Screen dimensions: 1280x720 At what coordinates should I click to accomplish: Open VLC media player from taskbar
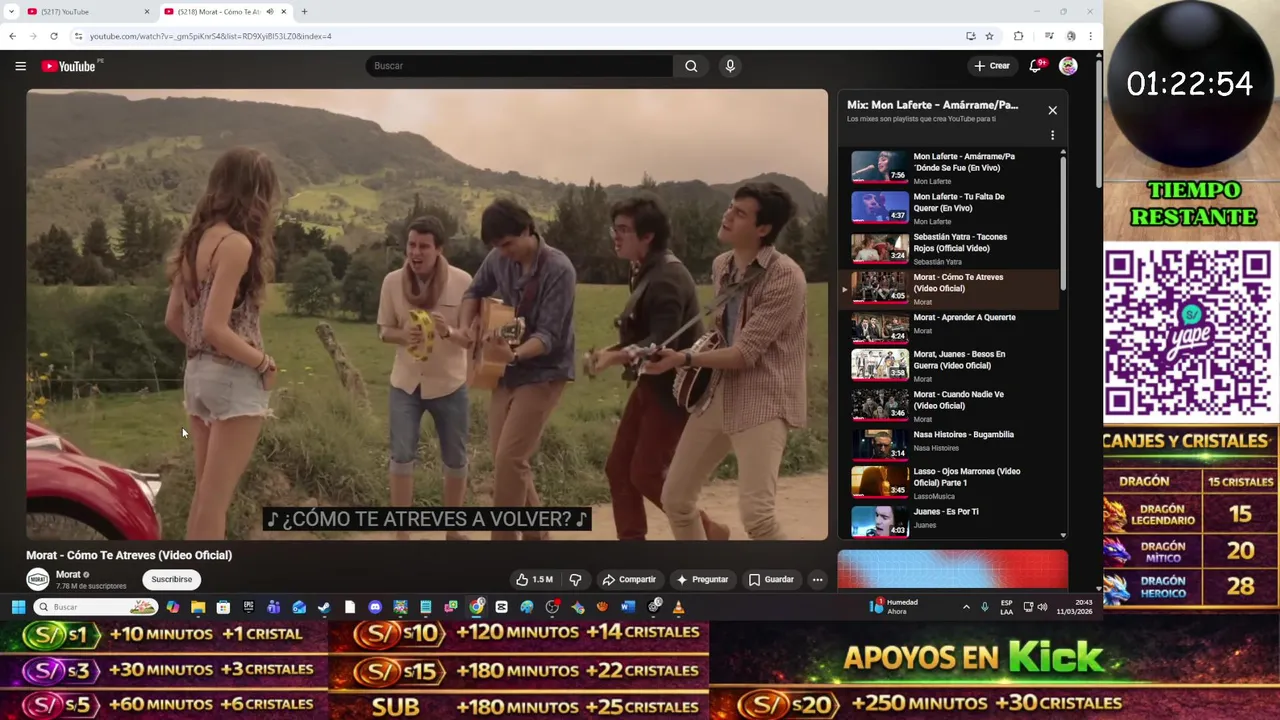point(679,607)
